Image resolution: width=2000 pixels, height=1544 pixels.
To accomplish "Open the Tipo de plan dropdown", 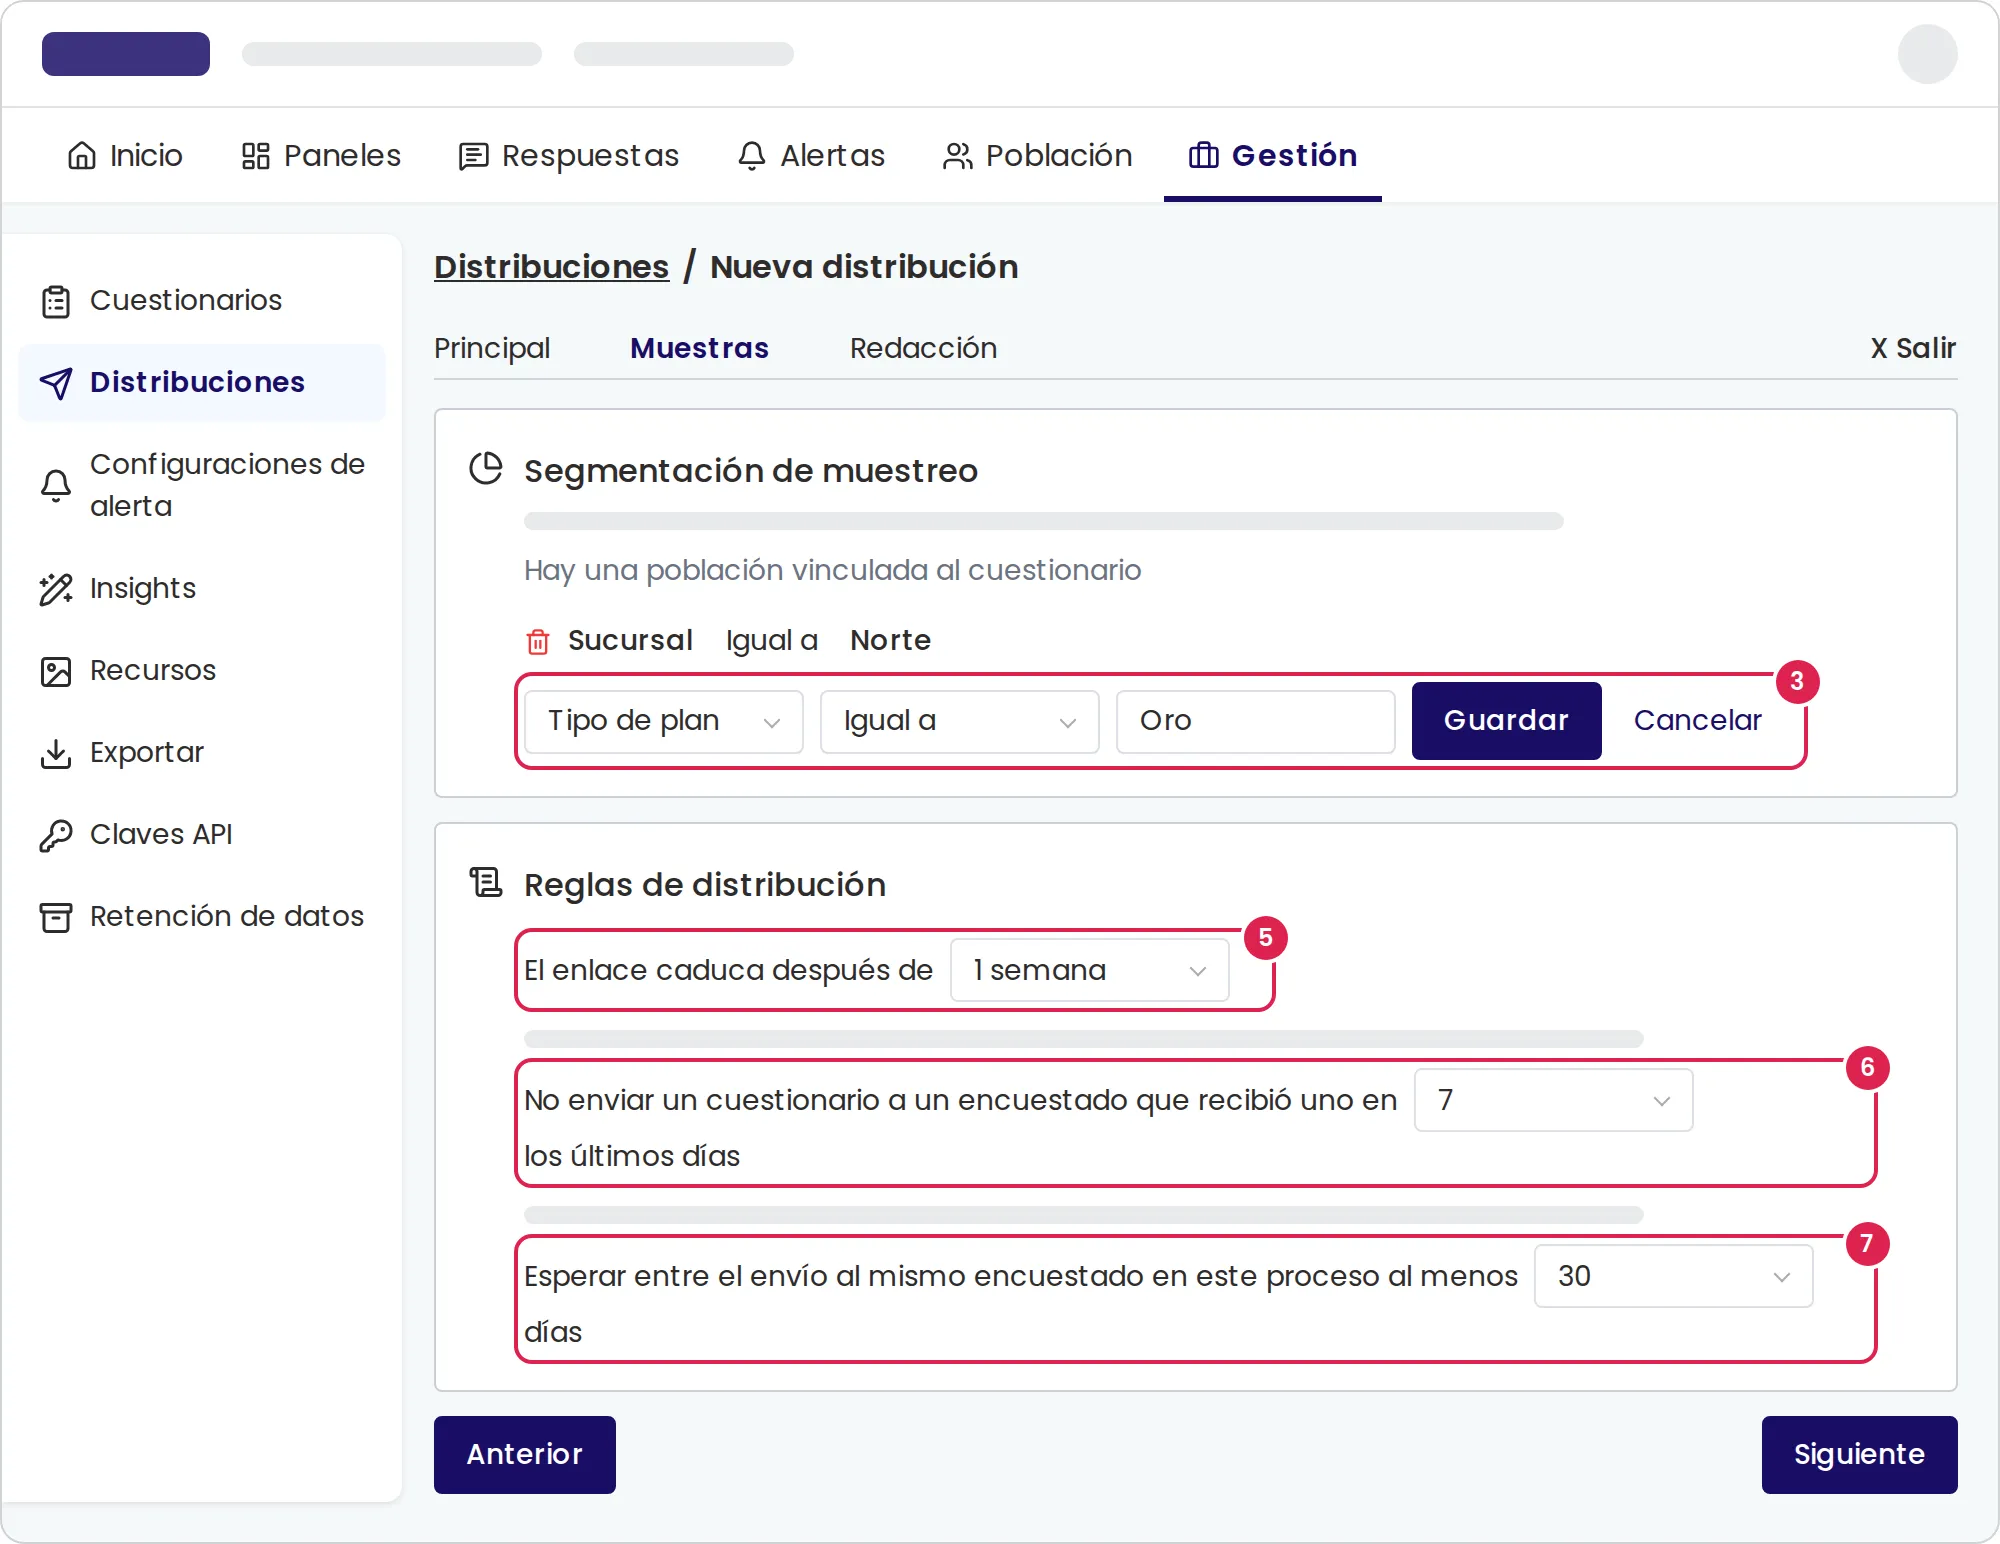I will 664,721.
